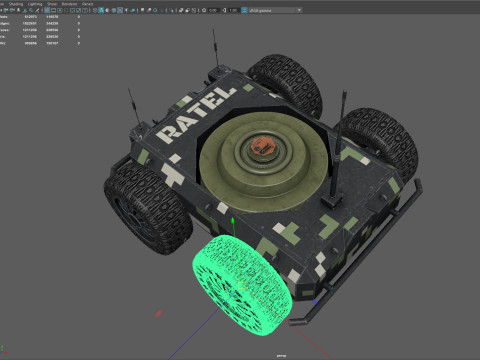The height and width of the screenshot is (360, 480).
Task: Click the red X-axis move handle
Action: [159, 313]
